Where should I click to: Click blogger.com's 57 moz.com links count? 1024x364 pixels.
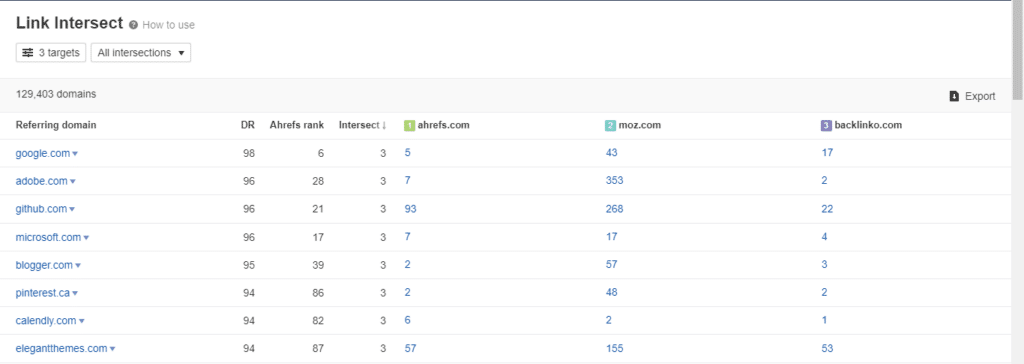(x=611, y=265)
